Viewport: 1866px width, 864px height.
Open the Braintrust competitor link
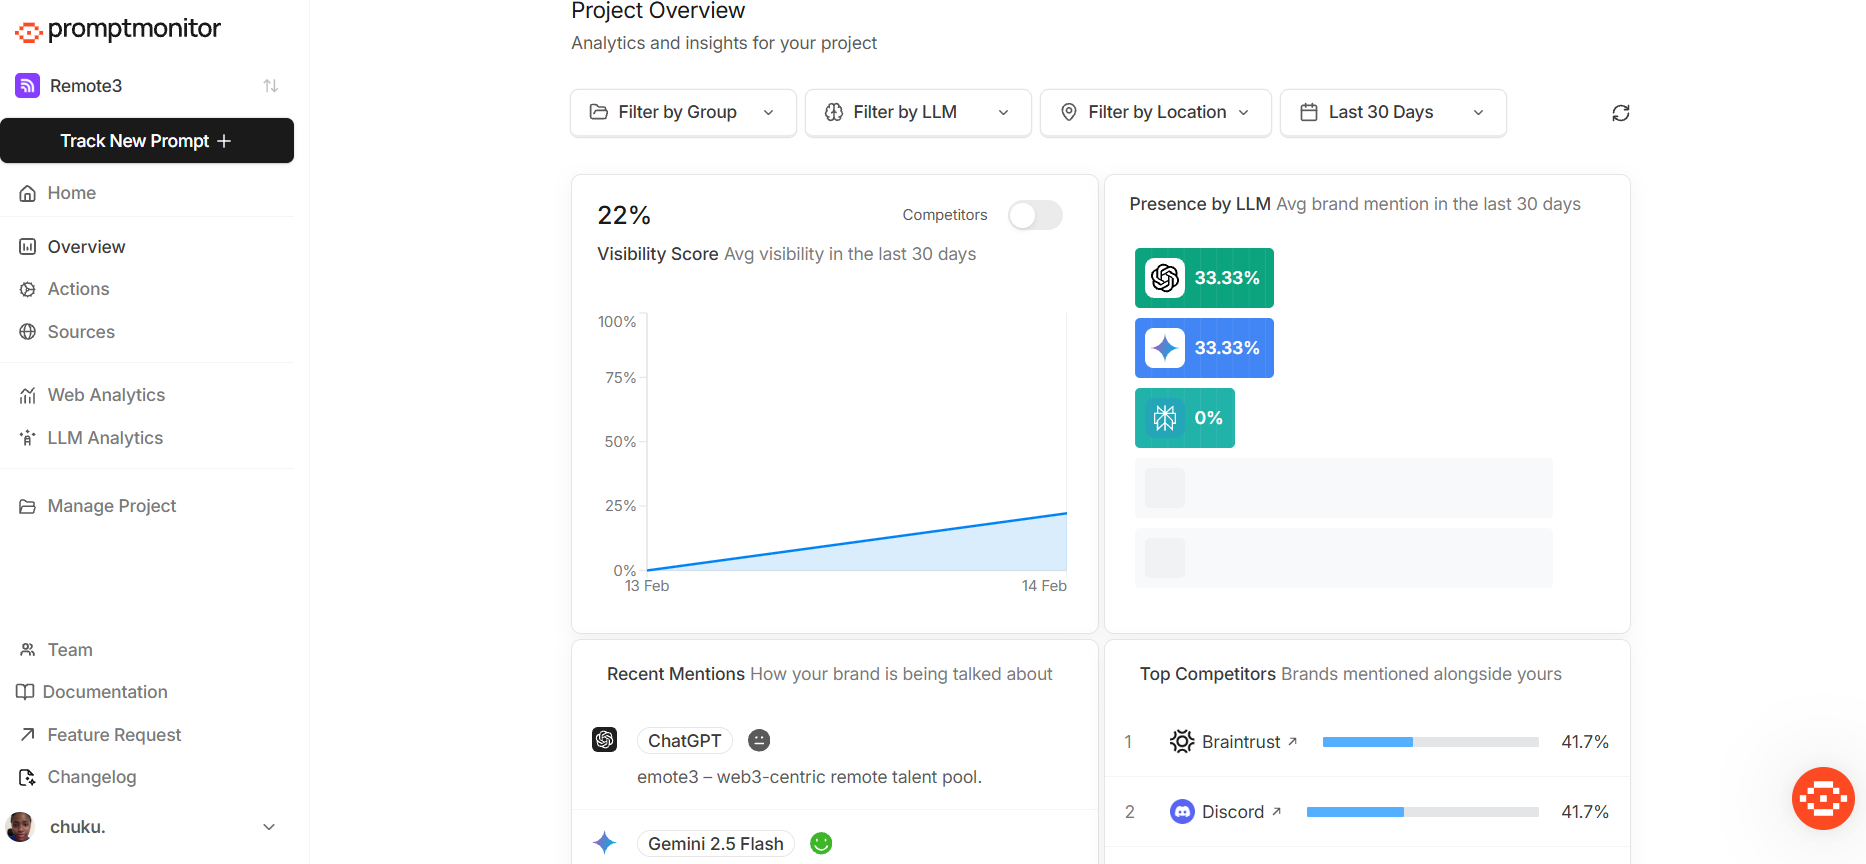click(x=1249, y=742)
